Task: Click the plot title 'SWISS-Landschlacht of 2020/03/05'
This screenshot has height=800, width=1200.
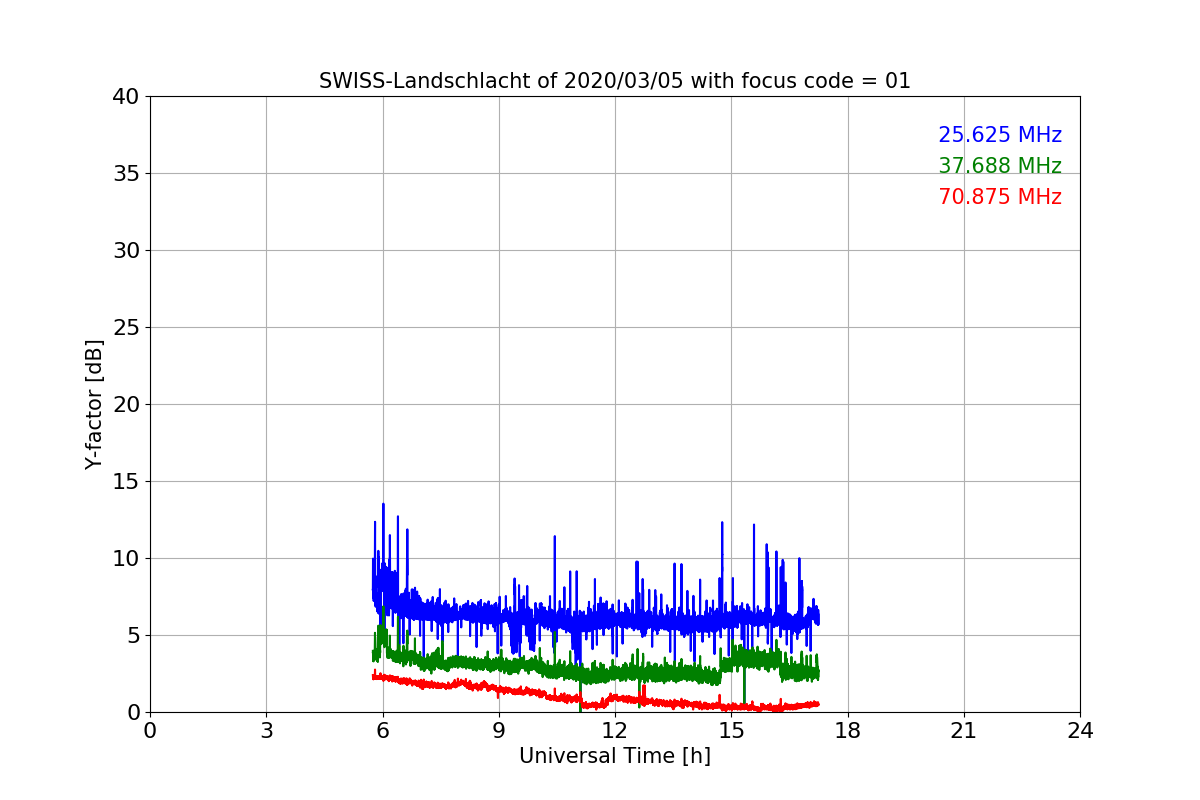Action: coord(615,81)
